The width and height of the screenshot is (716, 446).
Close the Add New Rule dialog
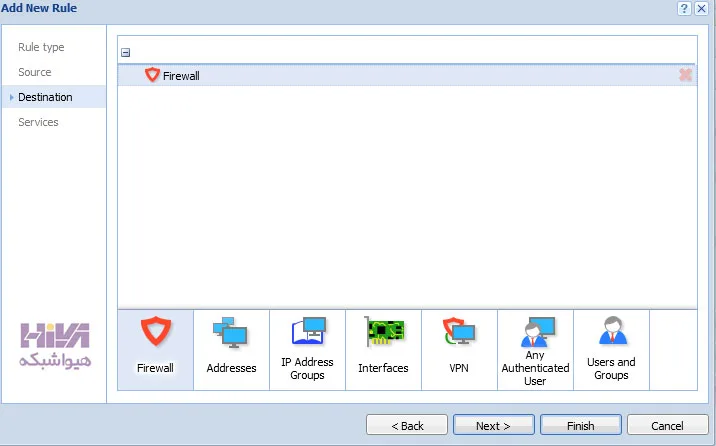(x=701, y=8)
